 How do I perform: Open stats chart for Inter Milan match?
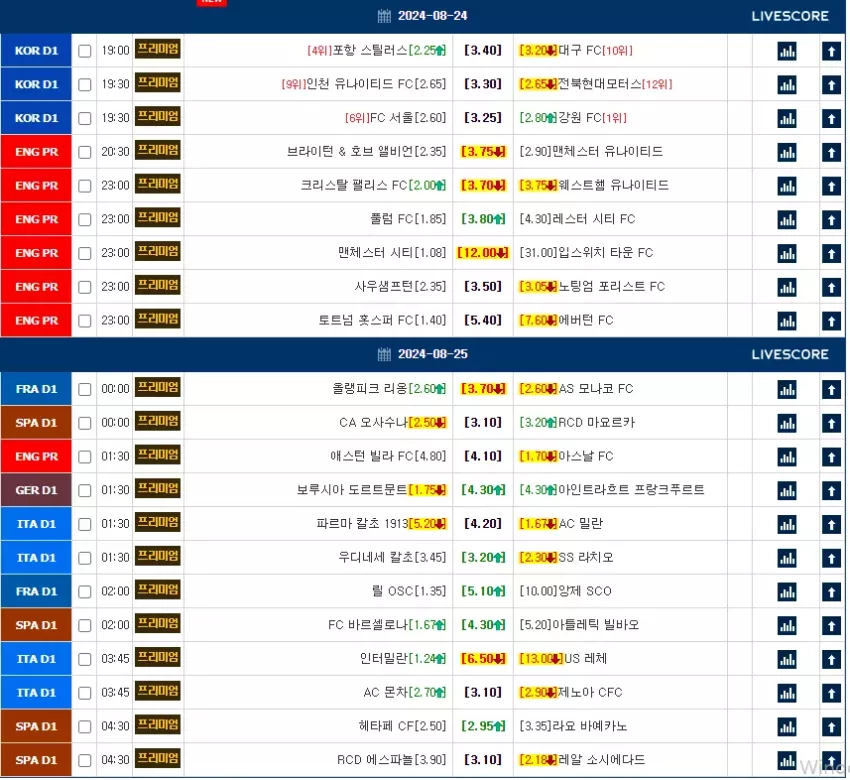[787, 660]
